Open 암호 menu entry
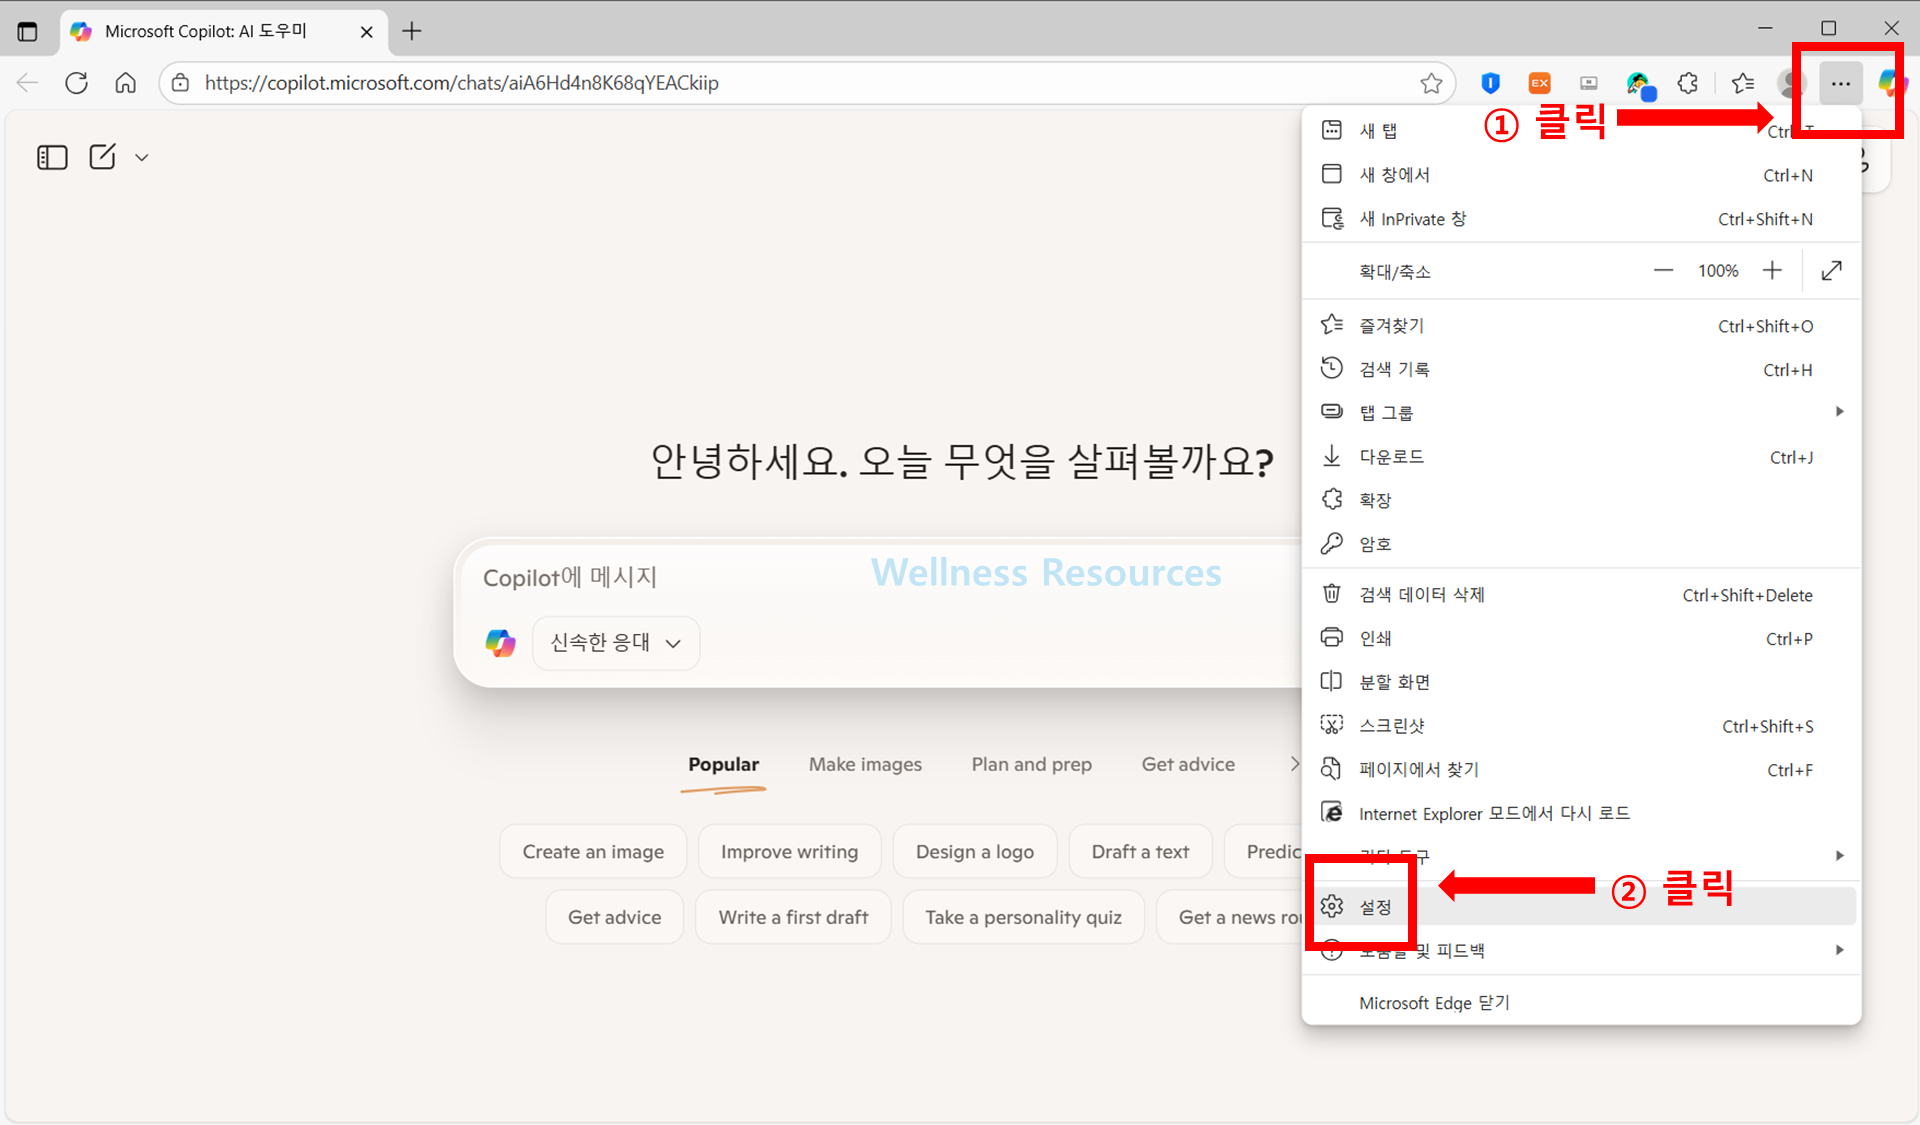Viewport: 1920px width, 1125px height. 1580,543
